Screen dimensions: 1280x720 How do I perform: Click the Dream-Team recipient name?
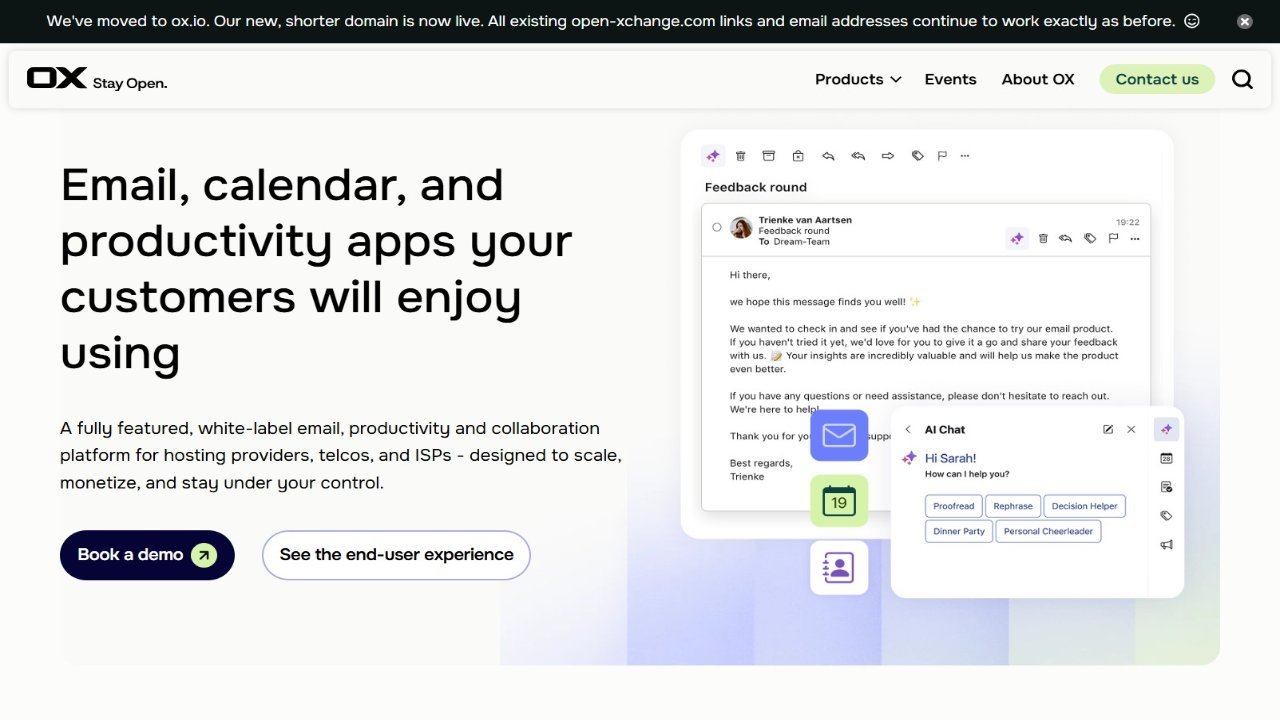pos(801,242)
